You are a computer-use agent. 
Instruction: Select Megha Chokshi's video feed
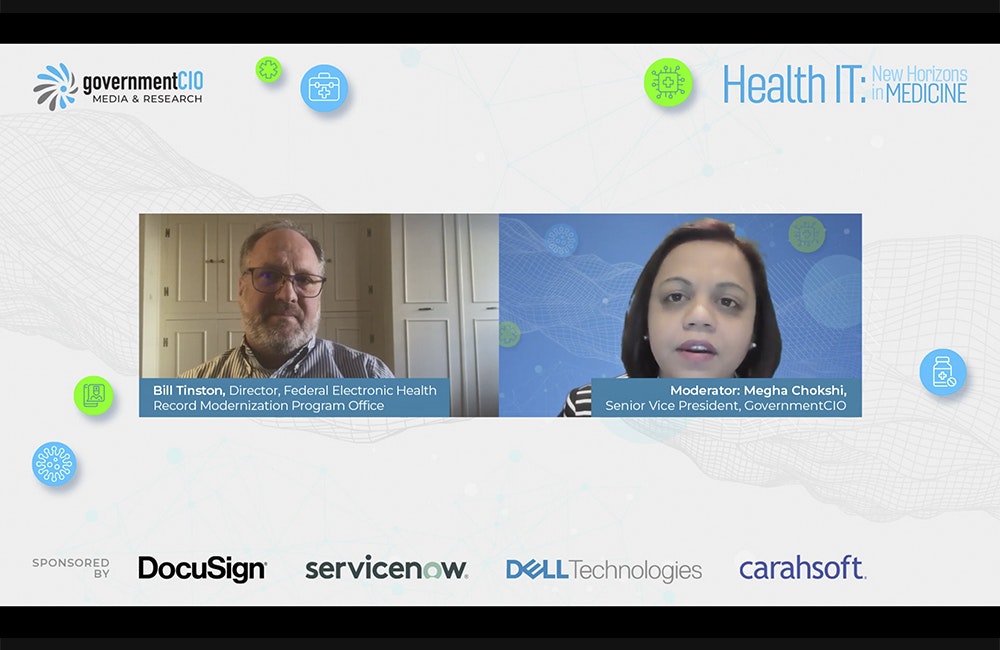(680, 295)
